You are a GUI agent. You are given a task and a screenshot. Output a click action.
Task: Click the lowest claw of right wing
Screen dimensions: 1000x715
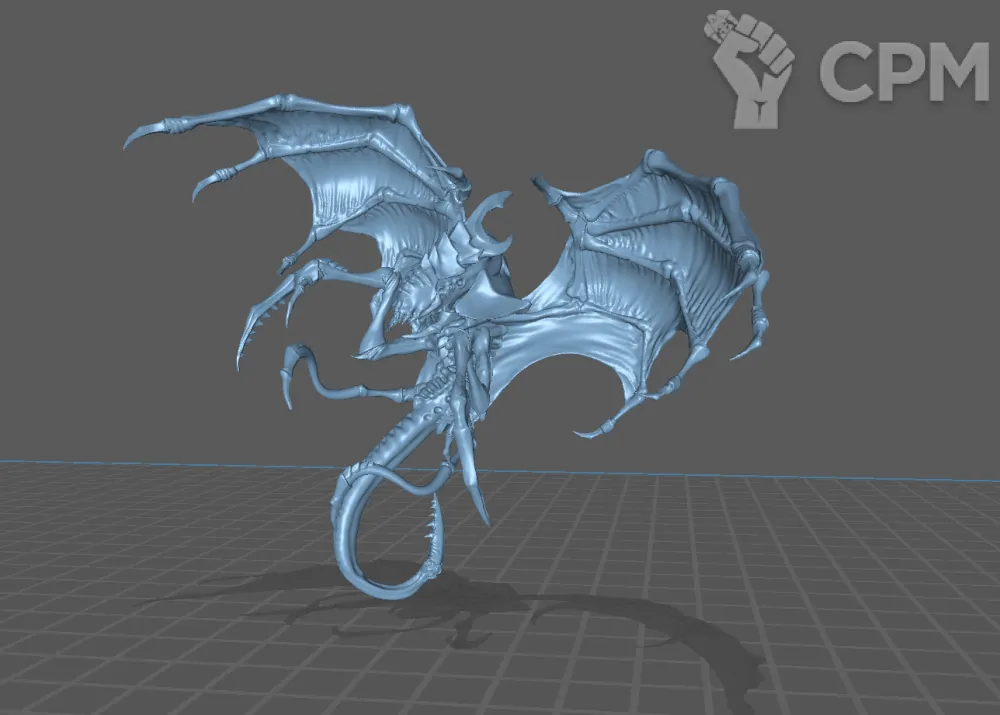[x=590, y=432]
